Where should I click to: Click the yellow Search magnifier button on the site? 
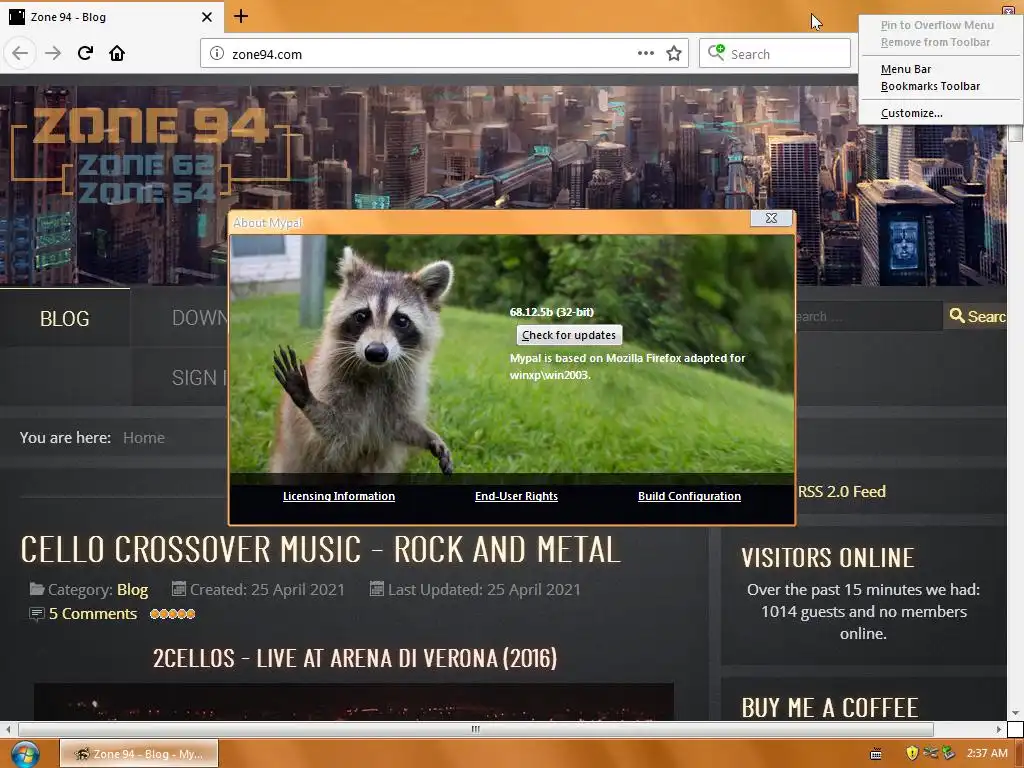(976, 316)
